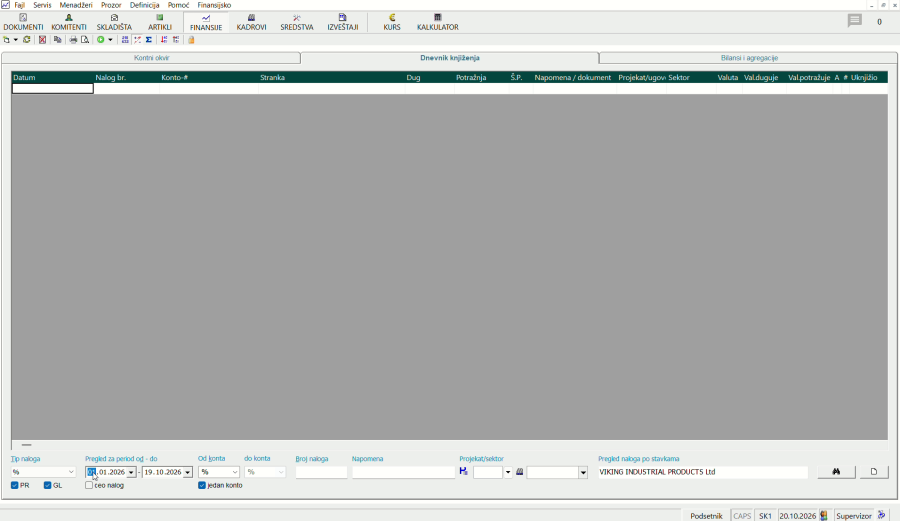Open the 'Tip naloga' dropdown

[71, 472]
